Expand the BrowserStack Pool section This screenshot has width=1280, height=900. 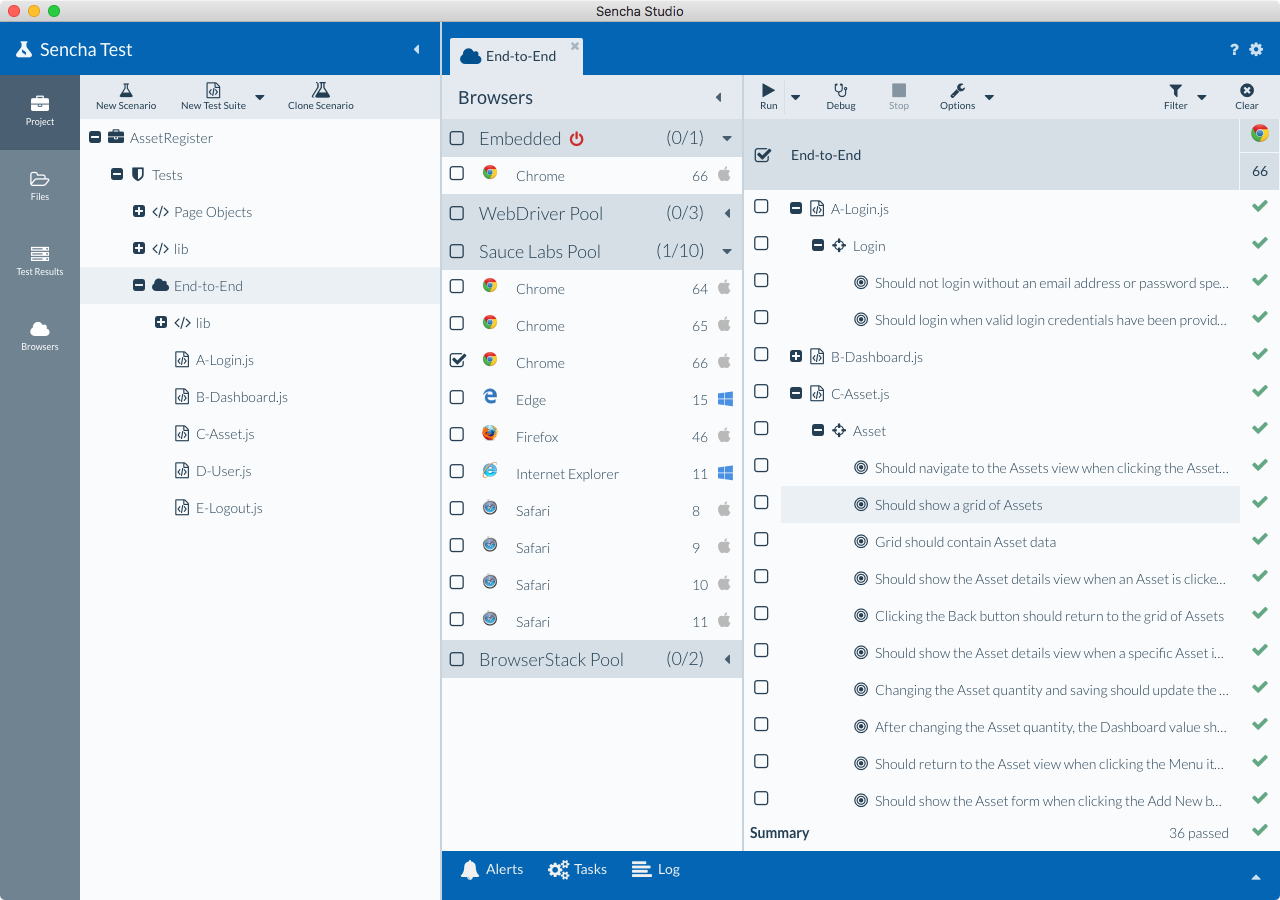point(727,659)
